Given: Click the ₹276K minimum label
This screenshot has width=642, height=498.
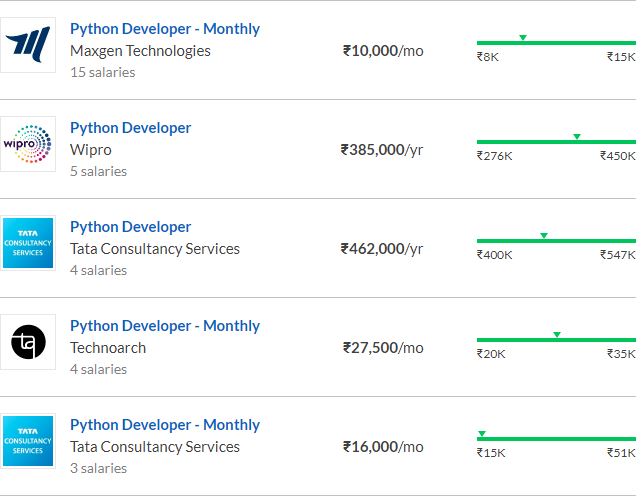Looking at the screenshot, I should 494,156.
